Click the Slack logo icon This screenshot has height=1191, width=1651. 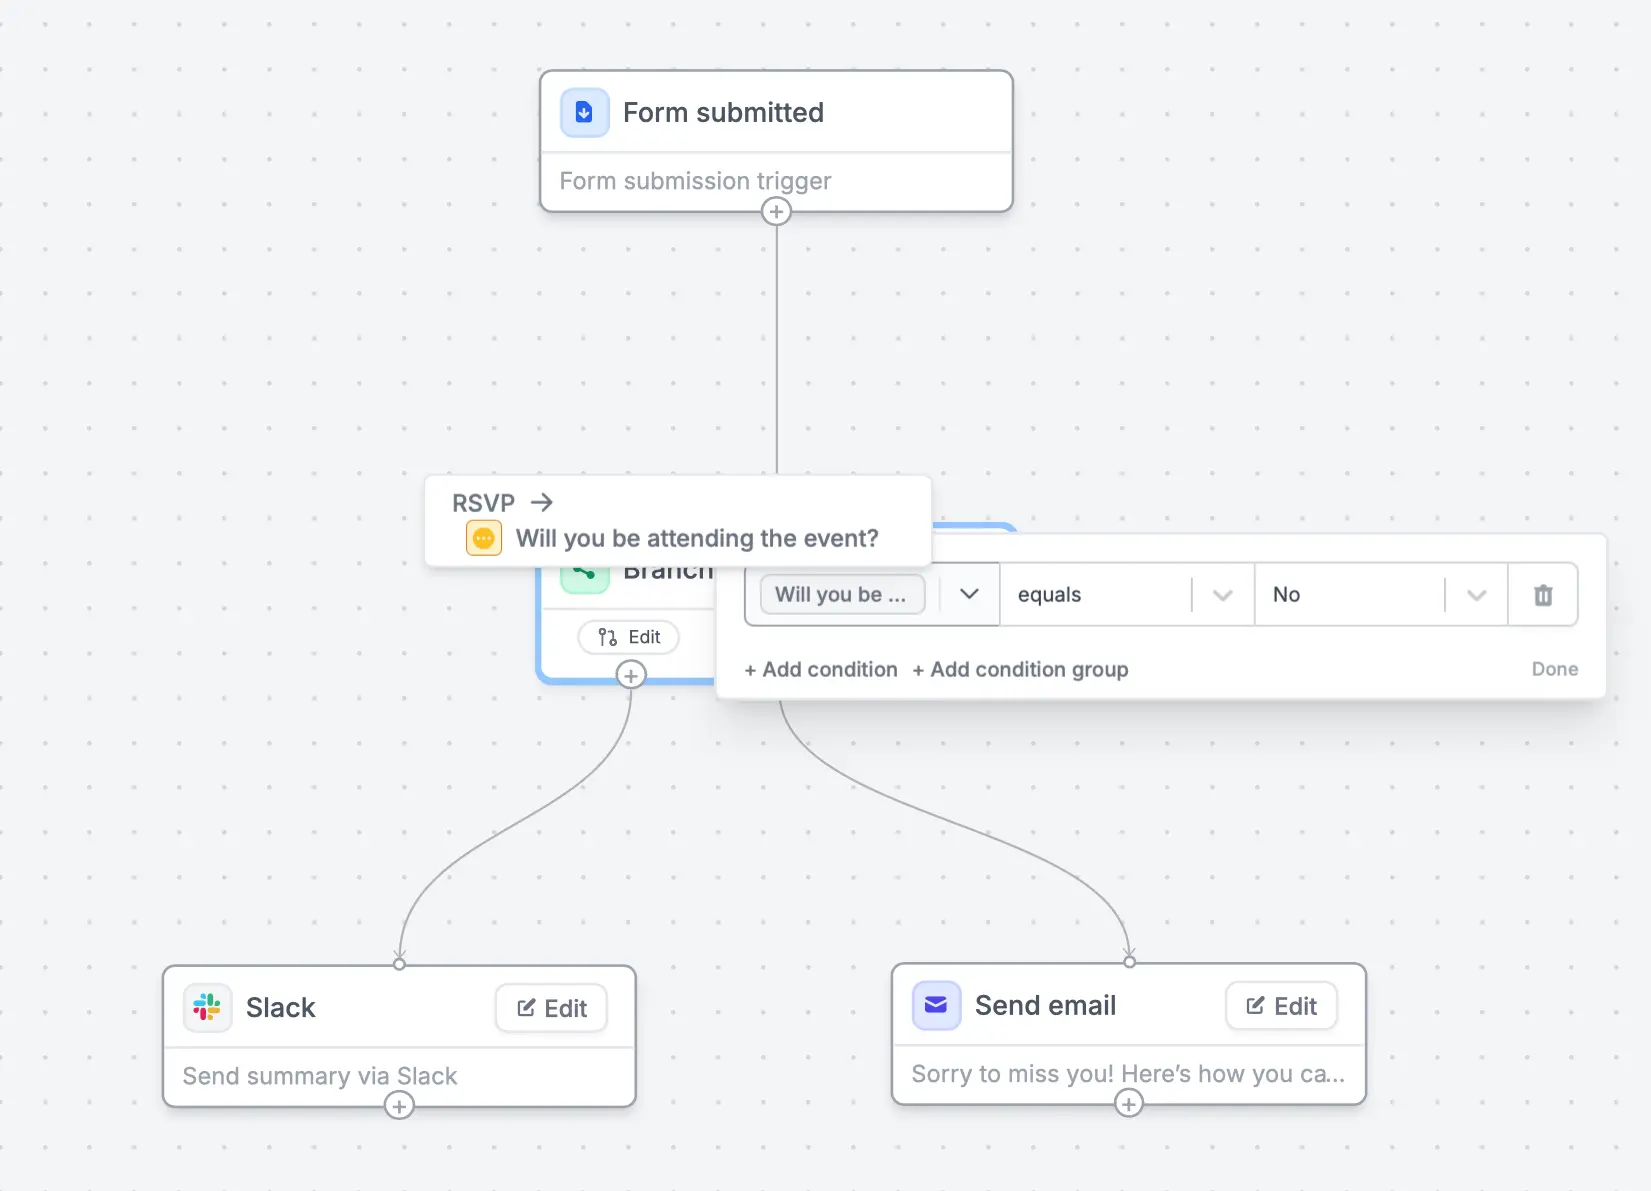point(207,1007)
